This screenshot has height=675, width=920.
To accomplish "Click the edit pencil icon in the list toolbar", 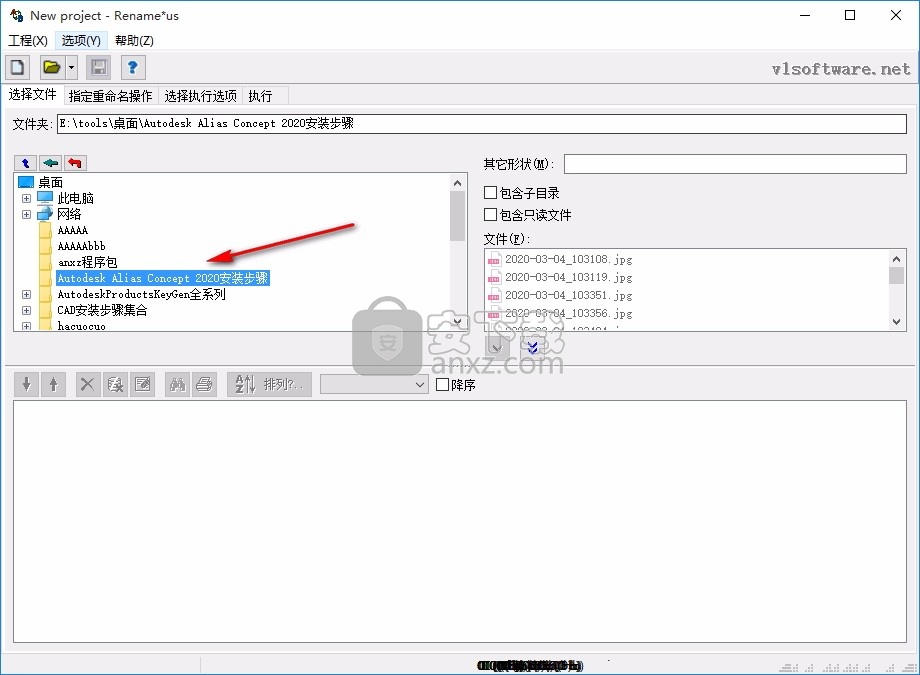I will coord(143,384).
